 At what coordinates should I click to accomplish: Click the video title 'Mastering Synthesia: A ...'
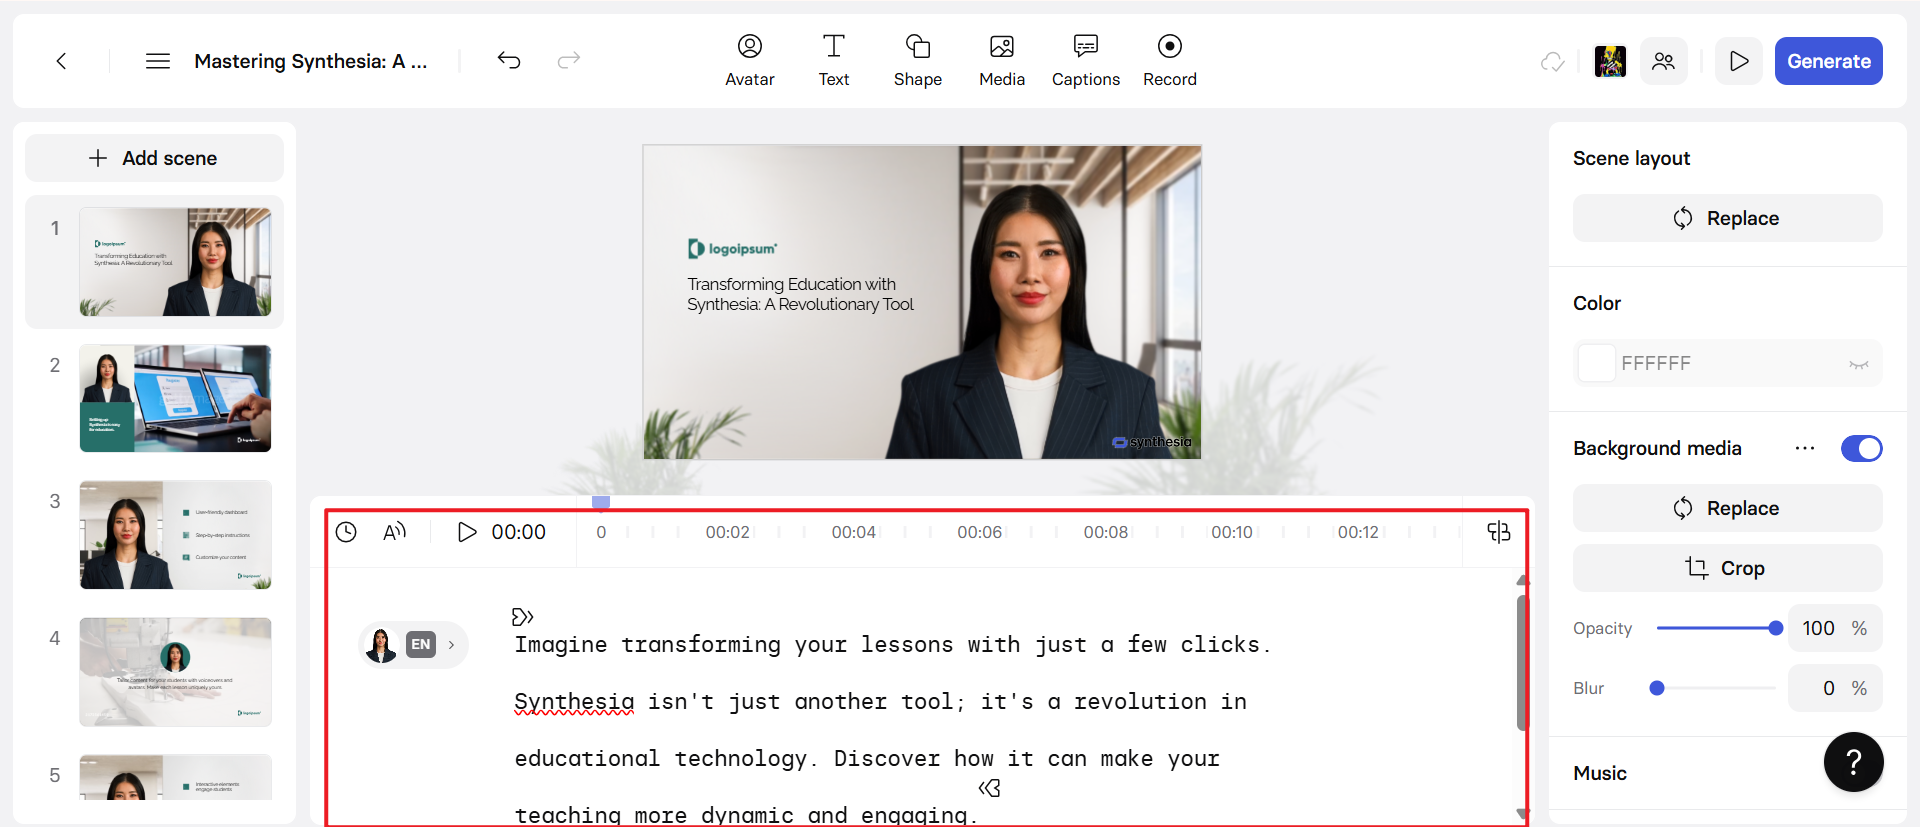pos(311,61)
